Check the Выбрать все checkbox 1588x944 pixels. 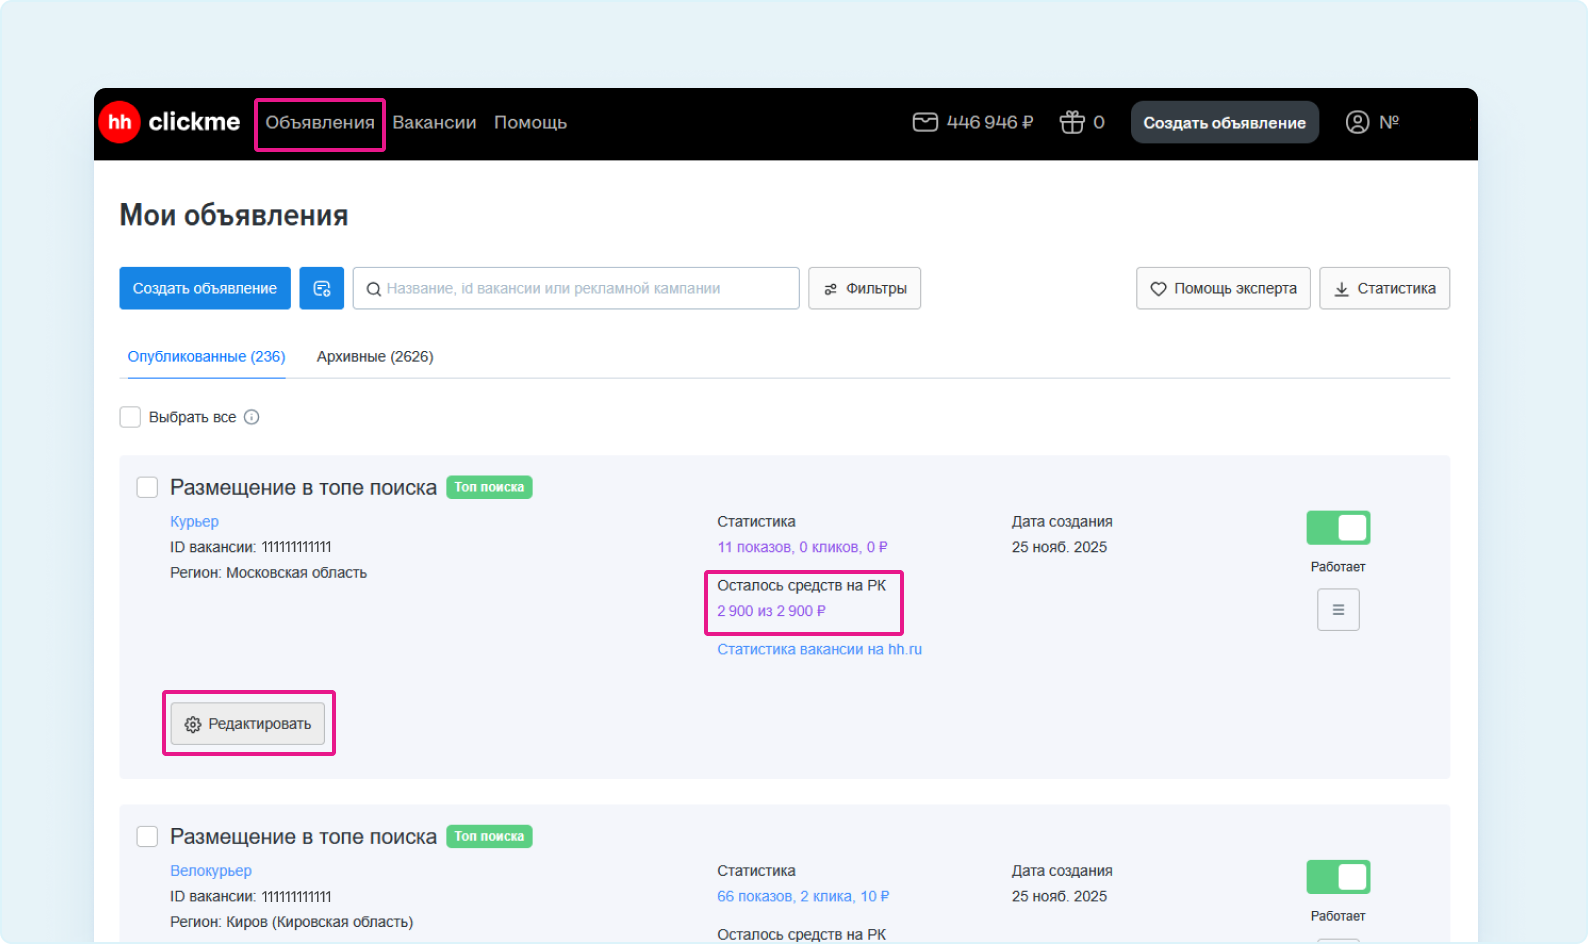point(130,417)
